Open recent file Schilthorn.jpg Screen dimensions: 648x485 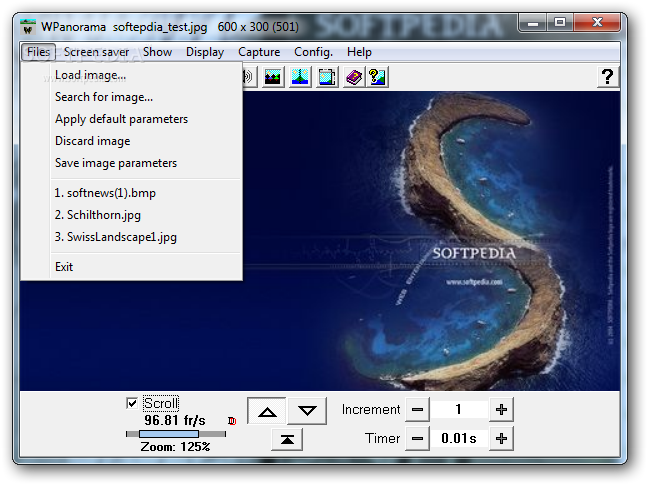pos(131,215)
